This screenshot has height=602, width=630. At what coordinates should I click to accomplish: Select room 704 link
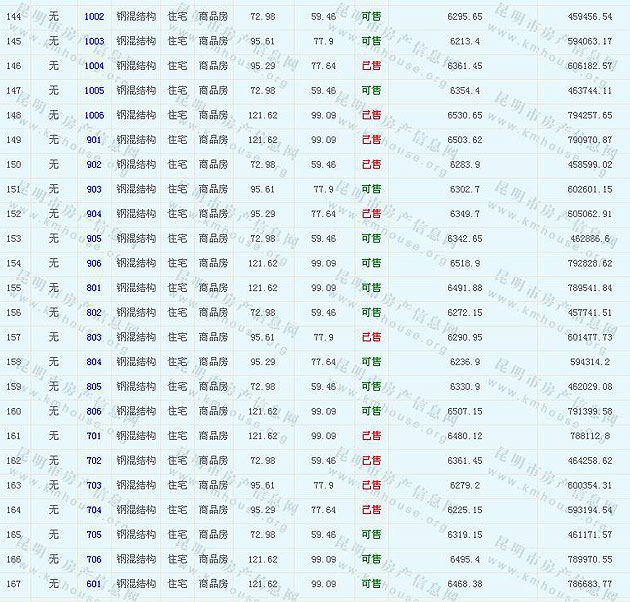pos(94,510)
